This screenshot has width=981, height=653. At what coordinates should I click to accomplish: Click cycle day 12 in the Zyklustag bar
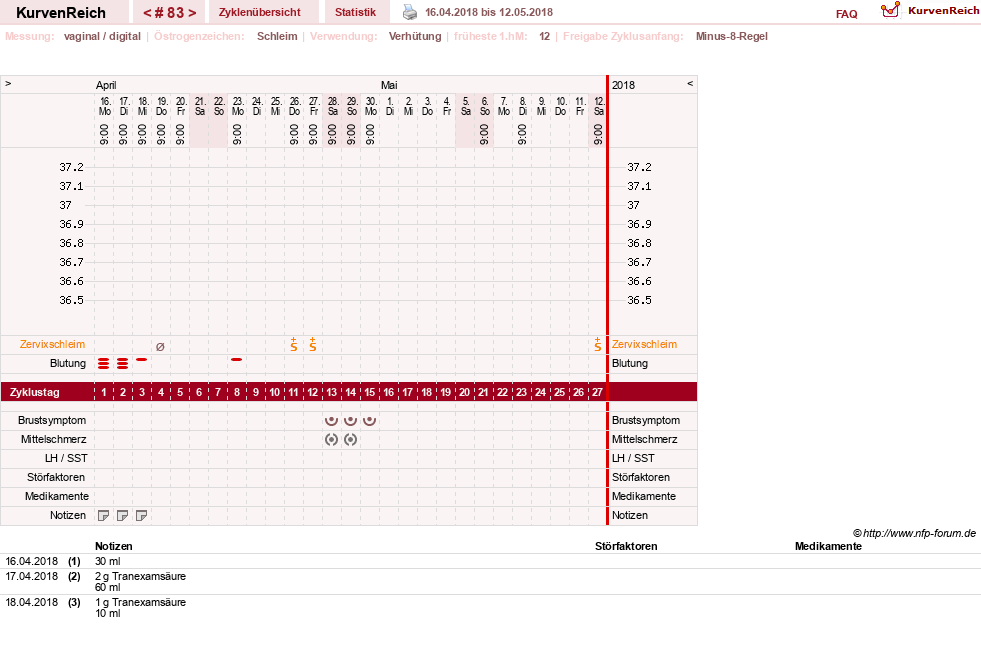click(x=313, y=392)
